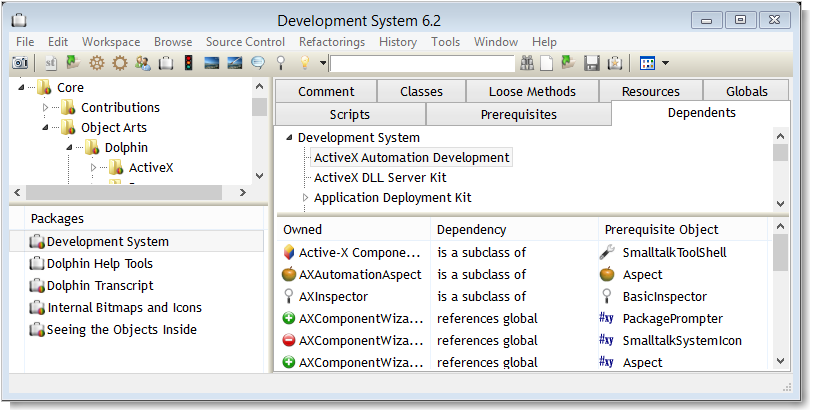This screenshot has width=820, height=420.
Task: Click the gear icon next to the people icon
Action: pyautogui.click(x=120, y=63)
